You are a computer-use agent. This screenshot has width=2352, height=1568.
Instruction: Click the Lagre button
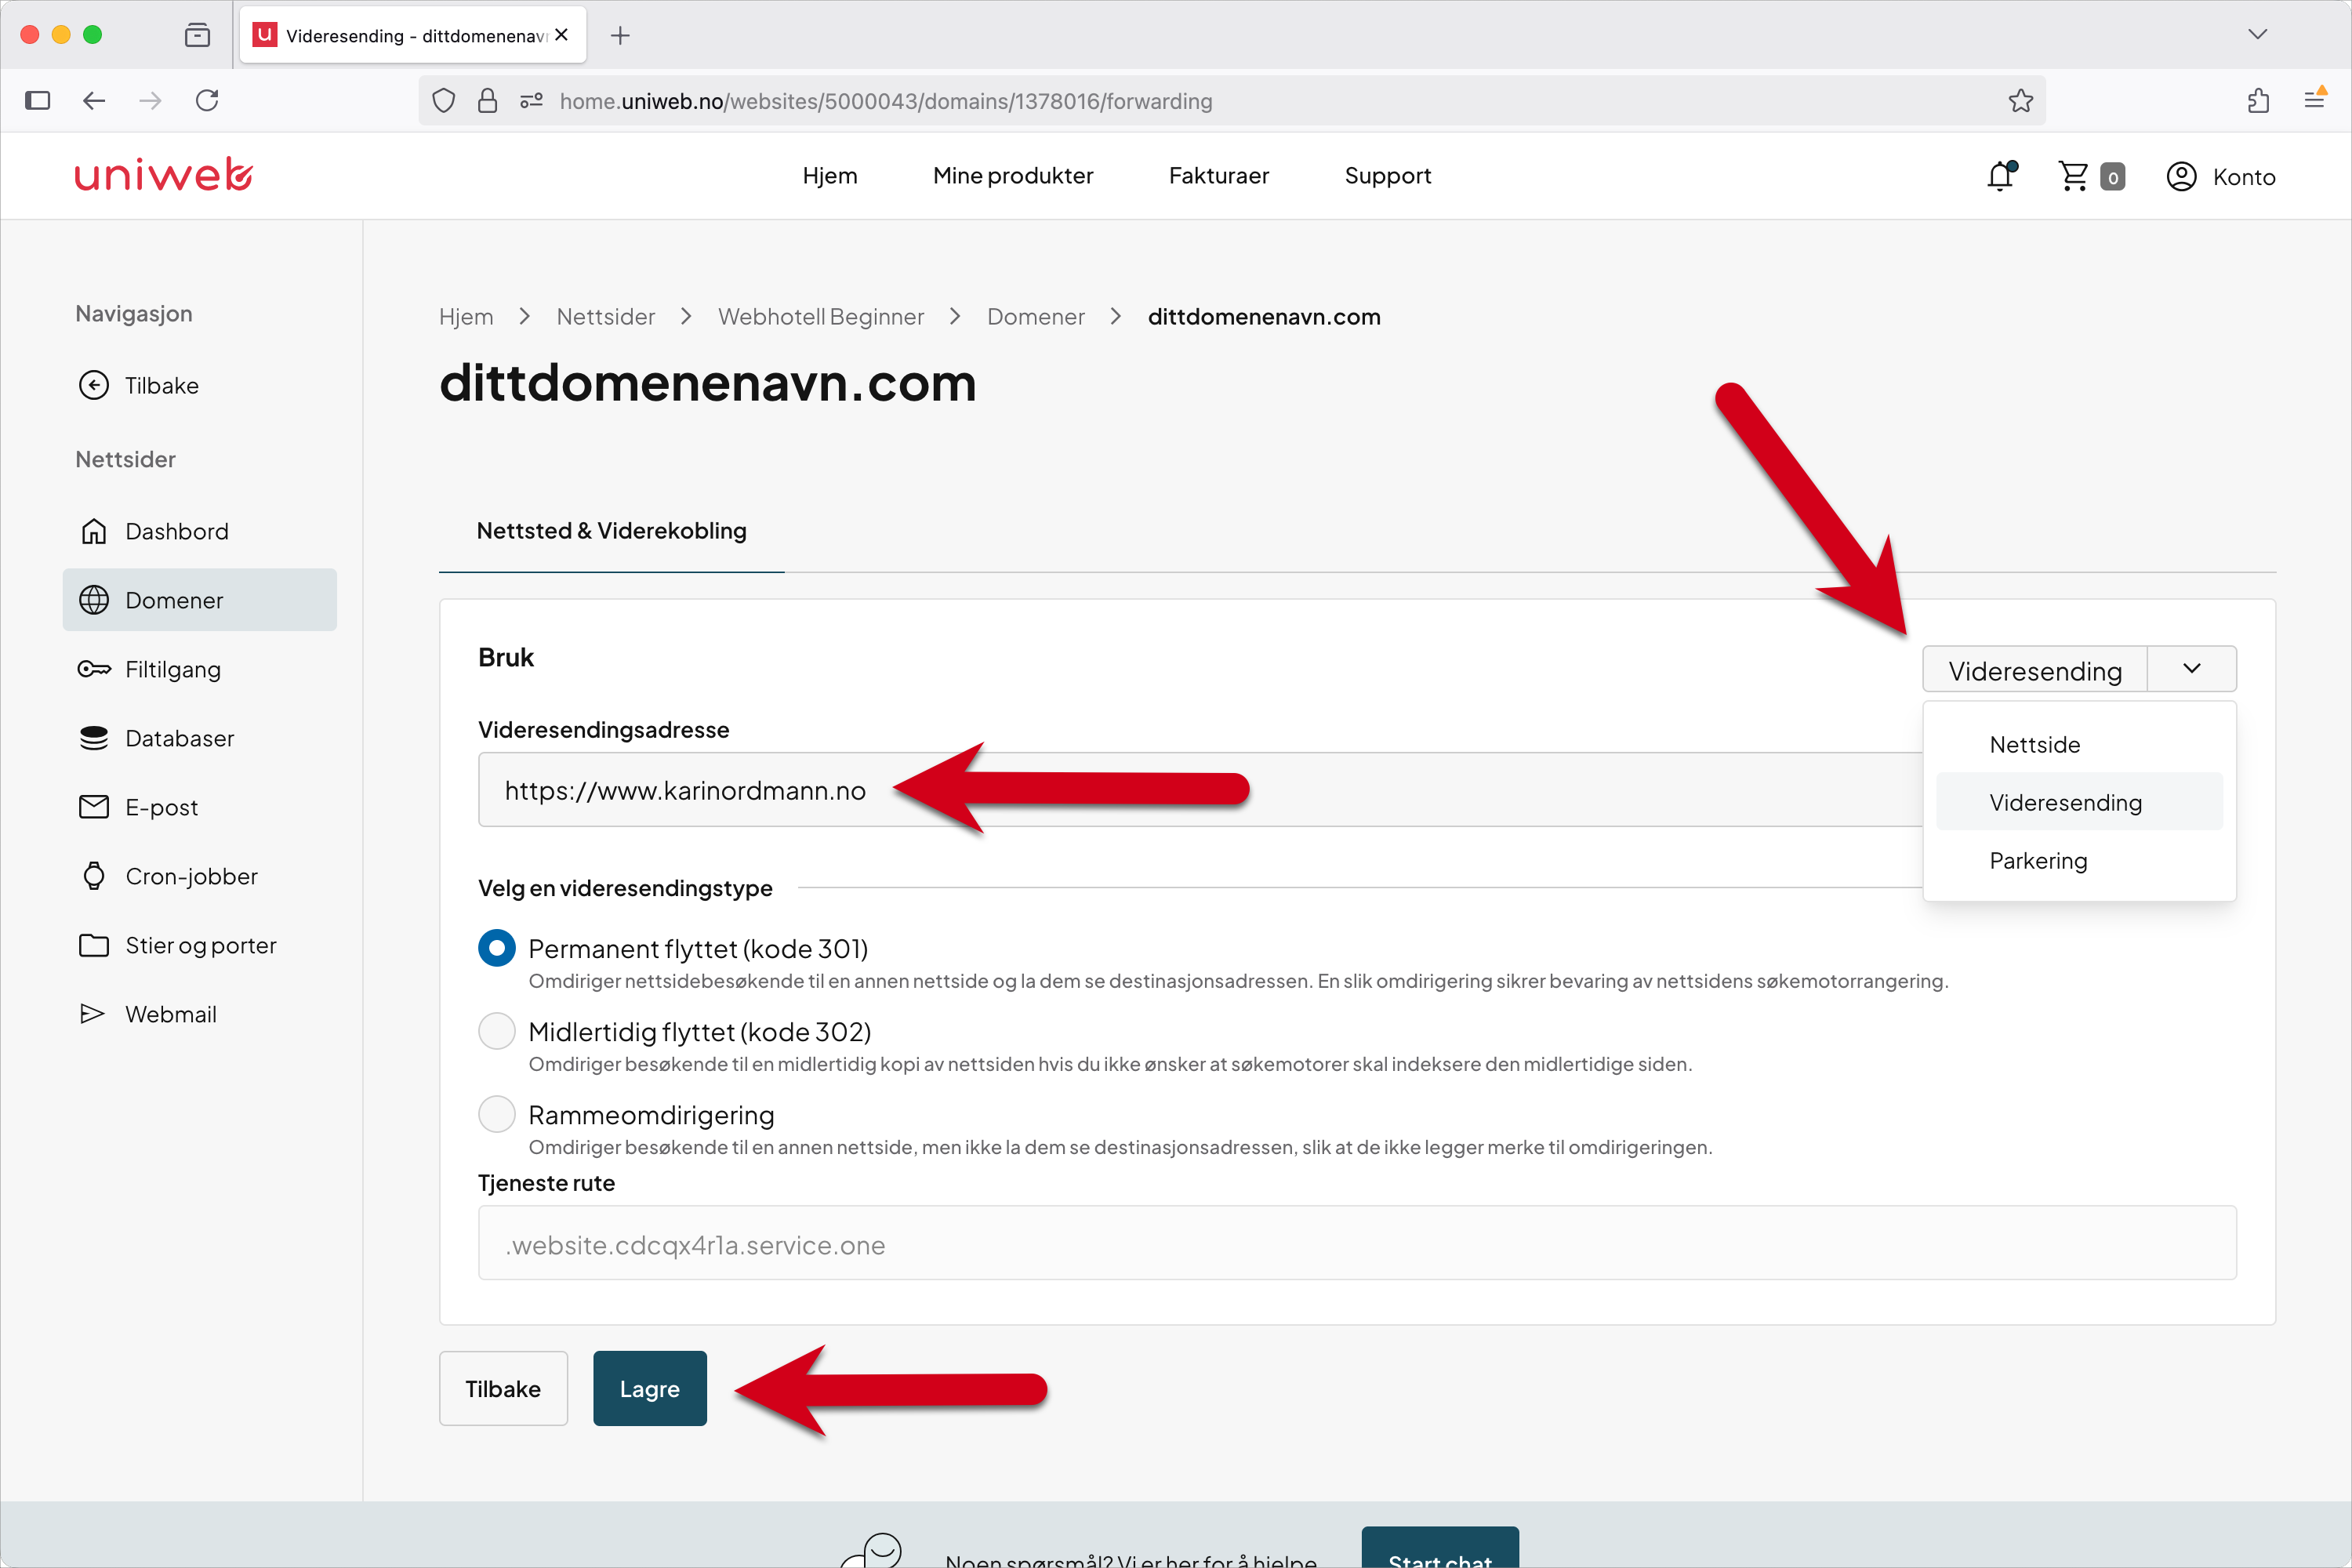[x=650, y=1389]
